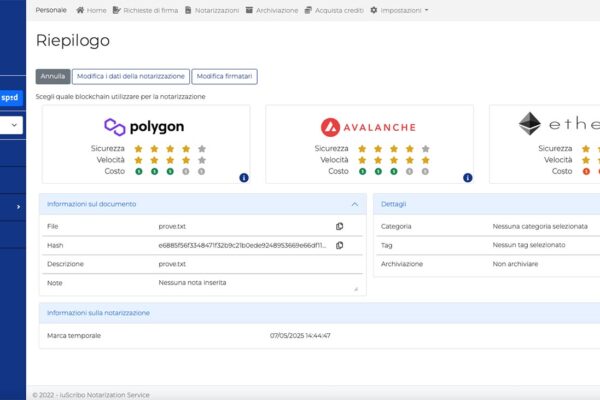Click the Informazioni sulla notarizzazione header
600x400 pixels.
[x=320, y=313]
